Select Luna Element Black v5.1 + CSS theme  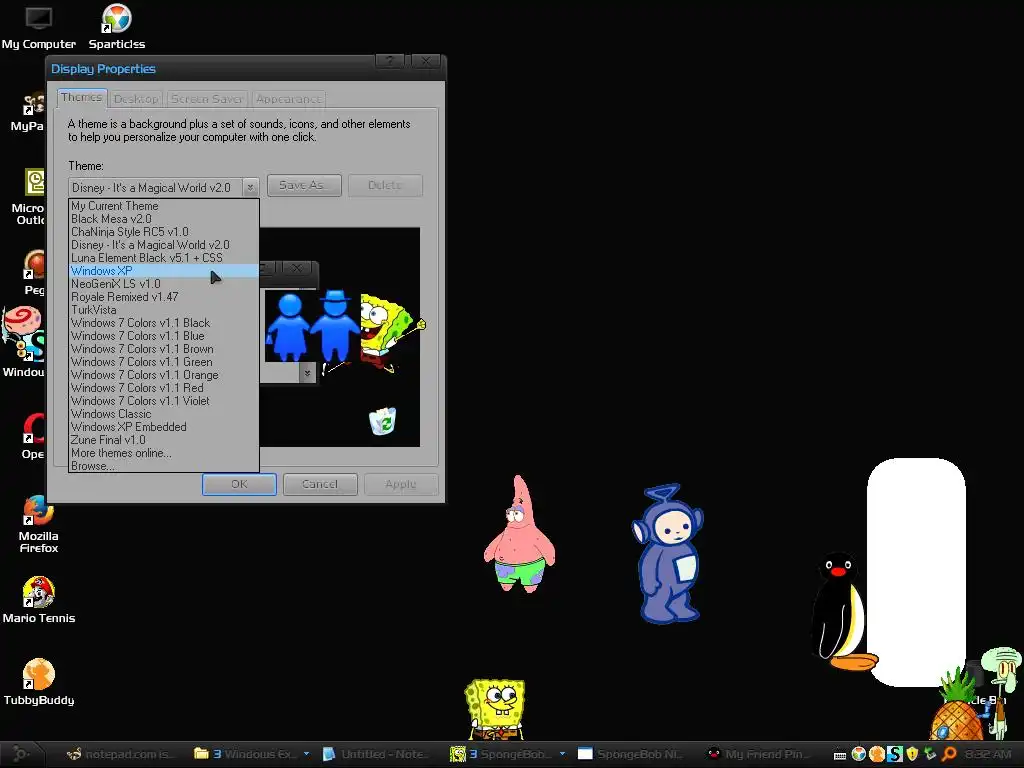pyautogui.click(x=163, y=258)
